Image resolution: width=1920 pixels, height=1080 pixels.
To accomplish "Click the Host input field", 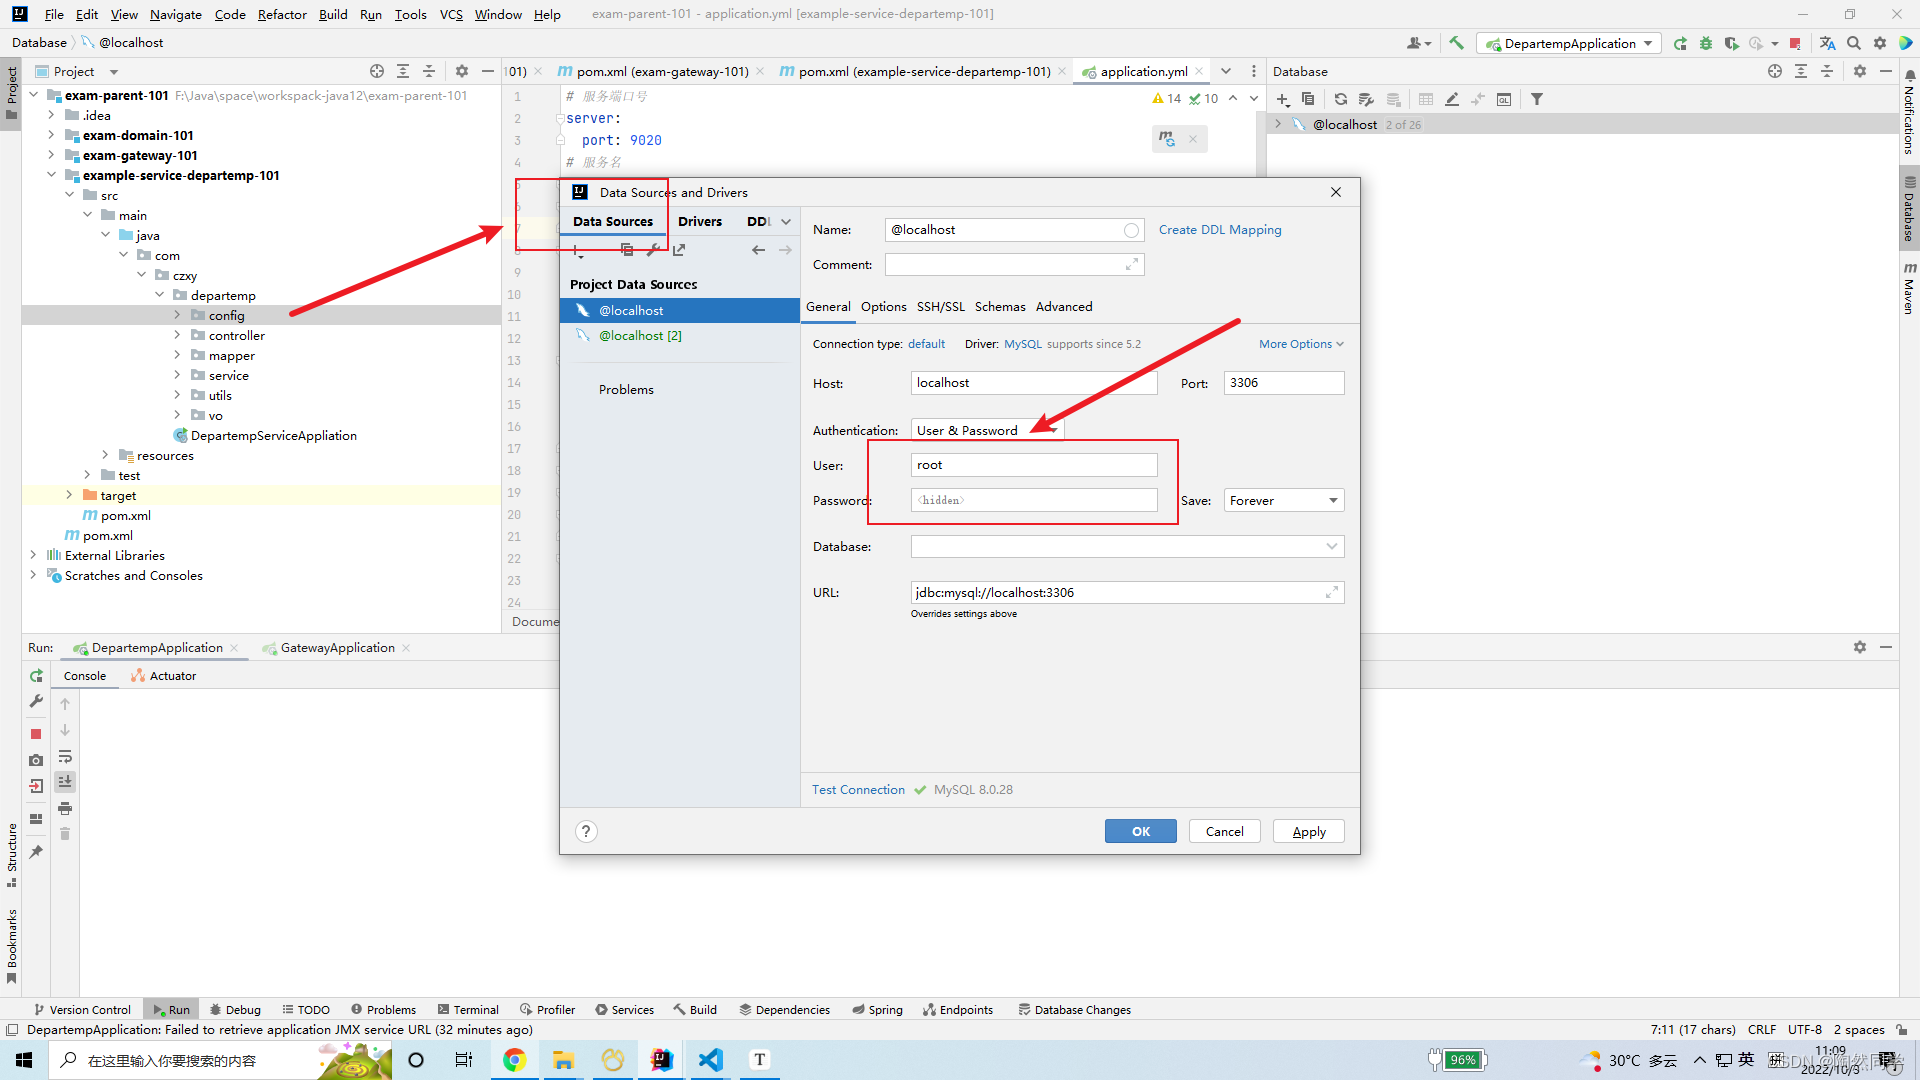I will click(1033, 383).
